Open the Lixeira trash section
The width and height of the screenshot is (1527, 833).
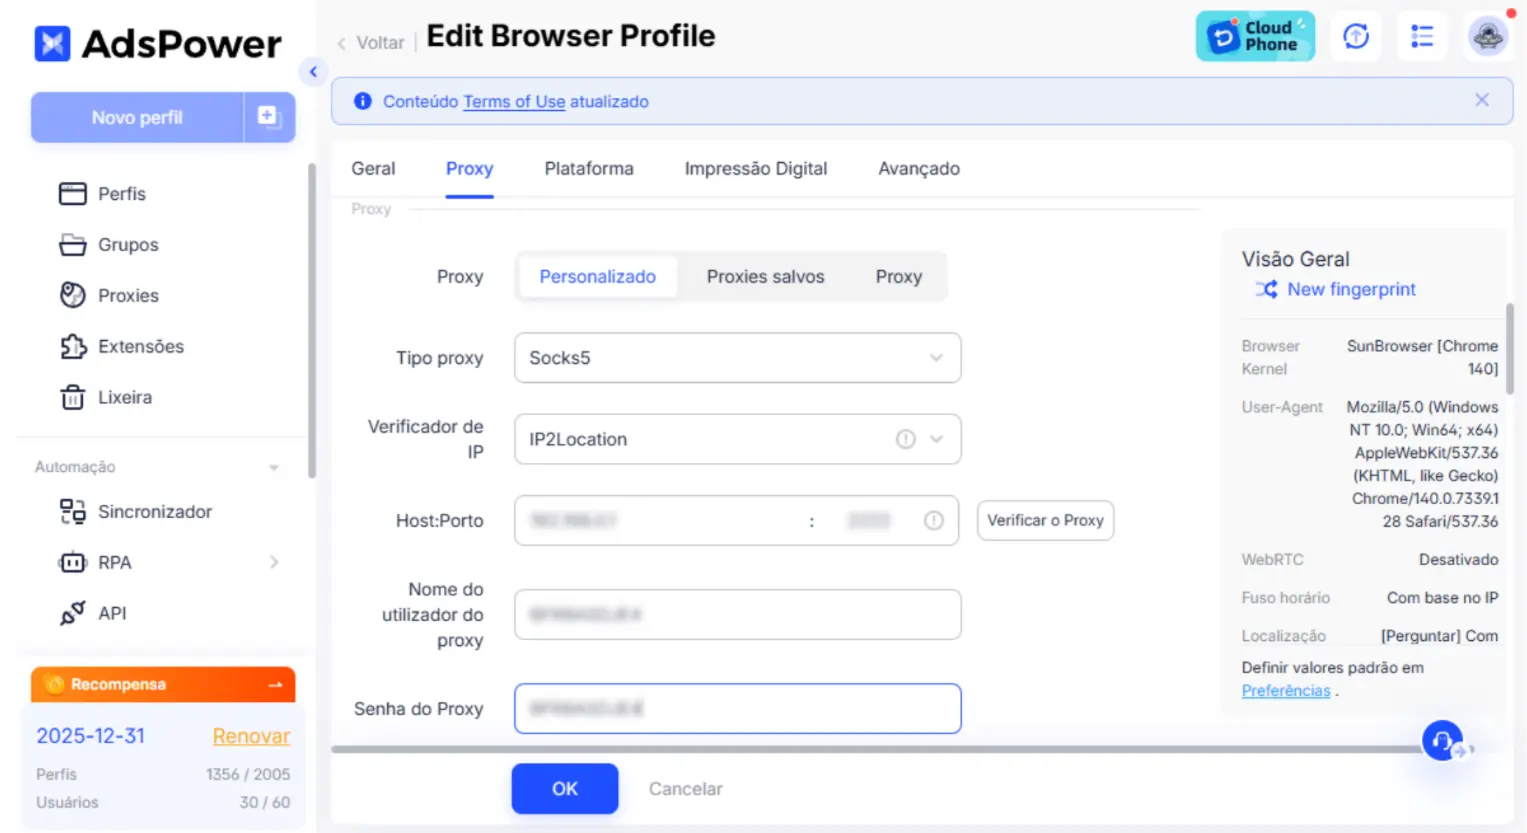124,398
